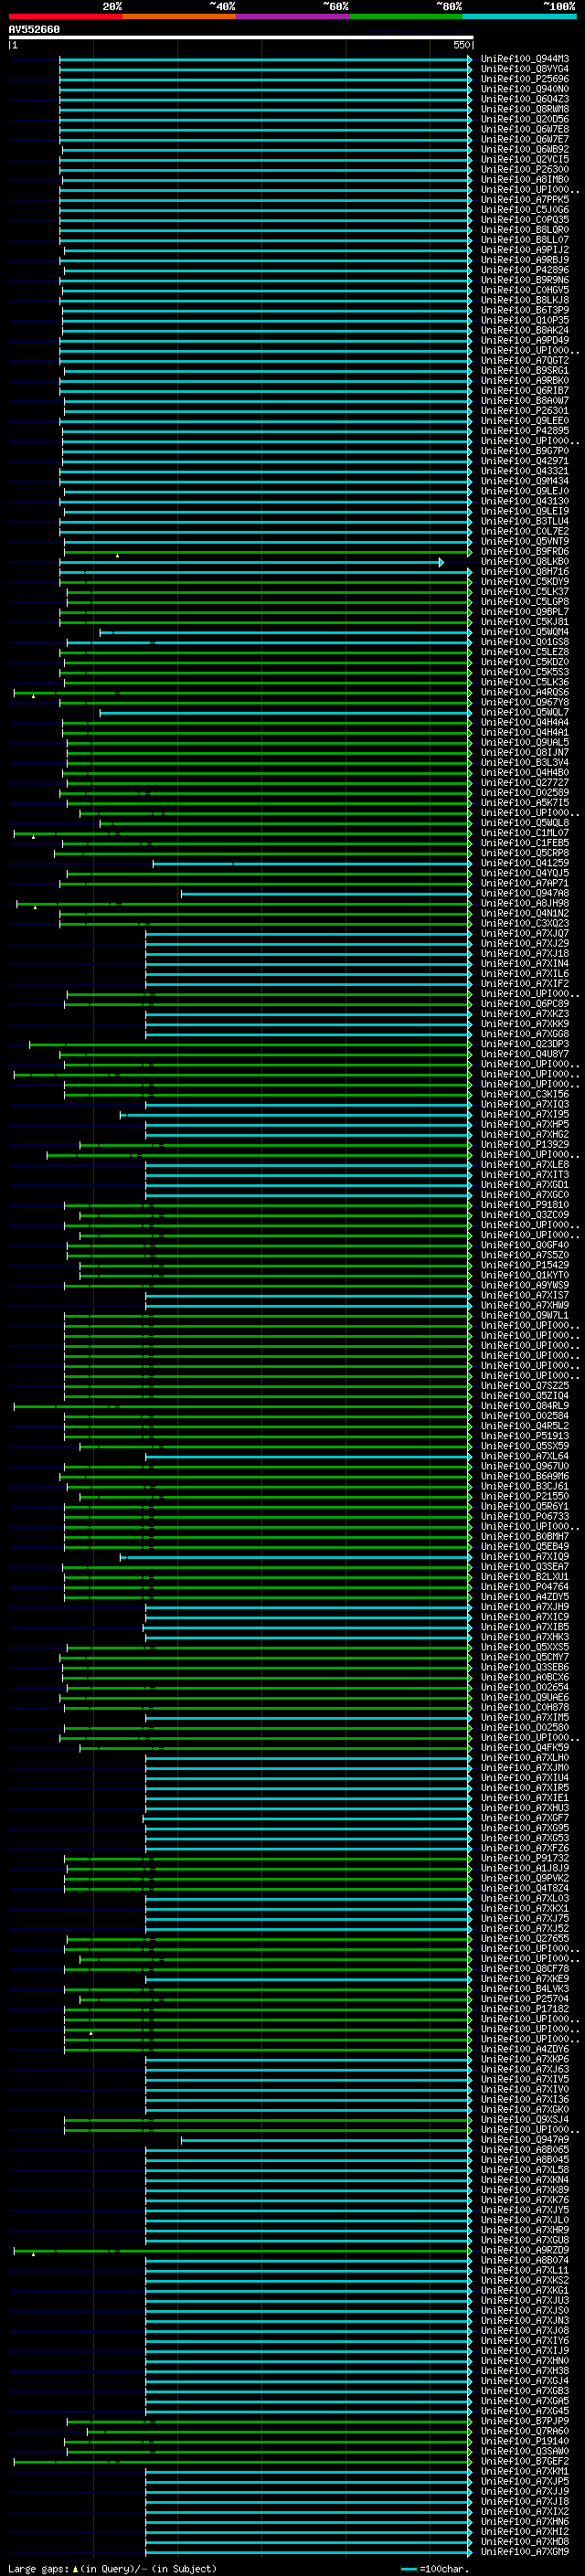
Task: Select hit label UniRef100_C1ML07
Action: point(525,833)
